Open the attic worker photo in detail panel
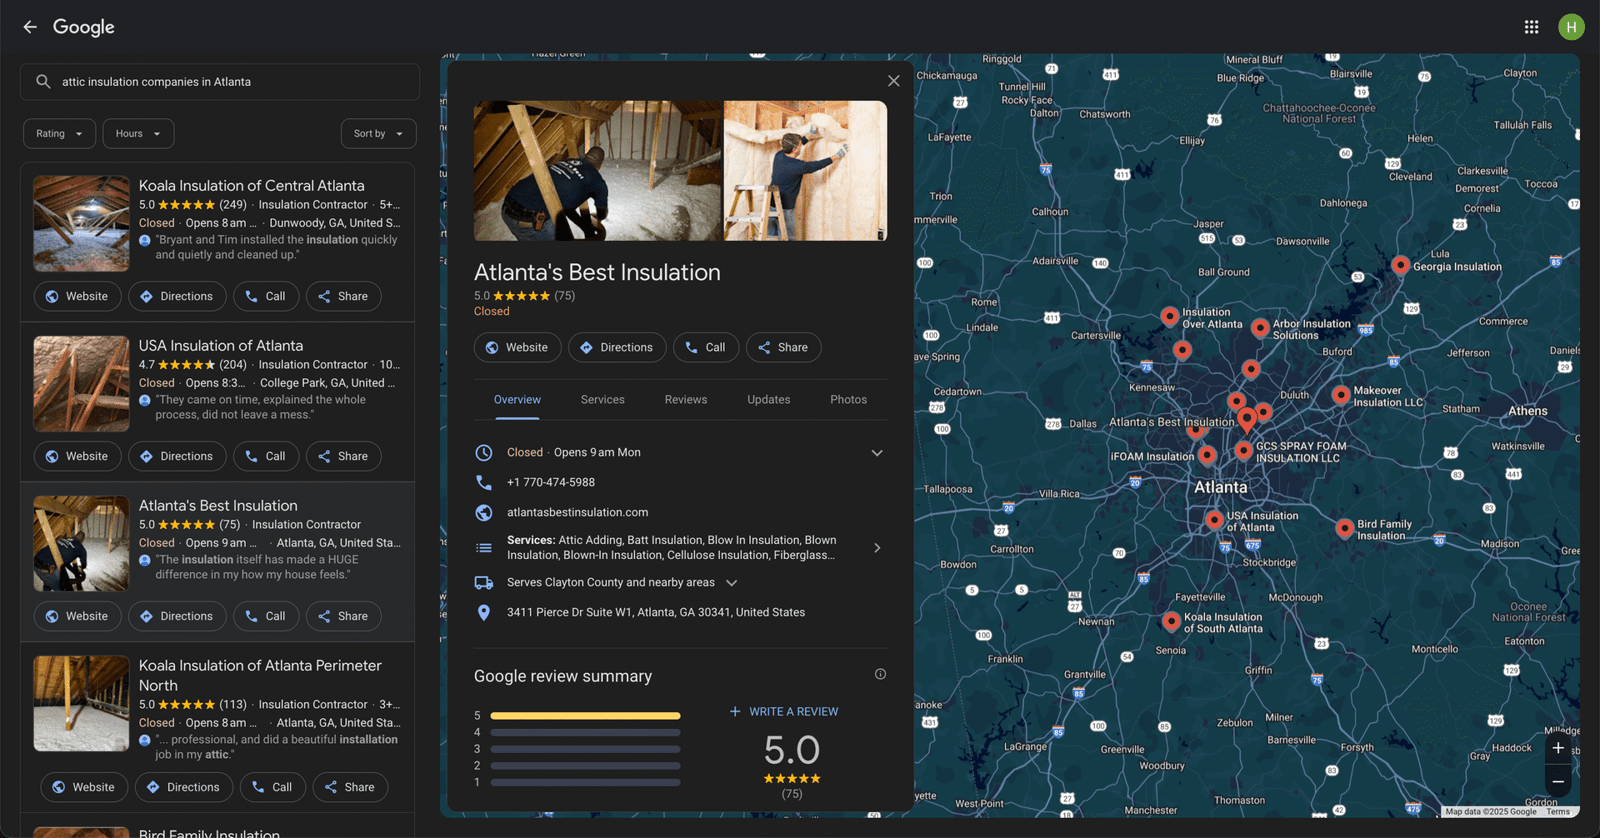The height and width of the screenshot is (838, 1600). tap(597, 170)
